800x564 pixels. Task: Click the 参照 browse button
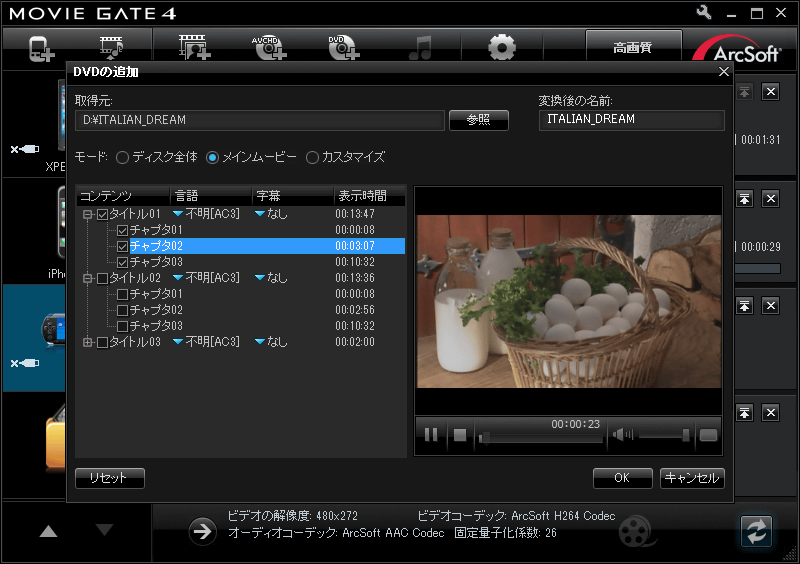click(478, 120)
